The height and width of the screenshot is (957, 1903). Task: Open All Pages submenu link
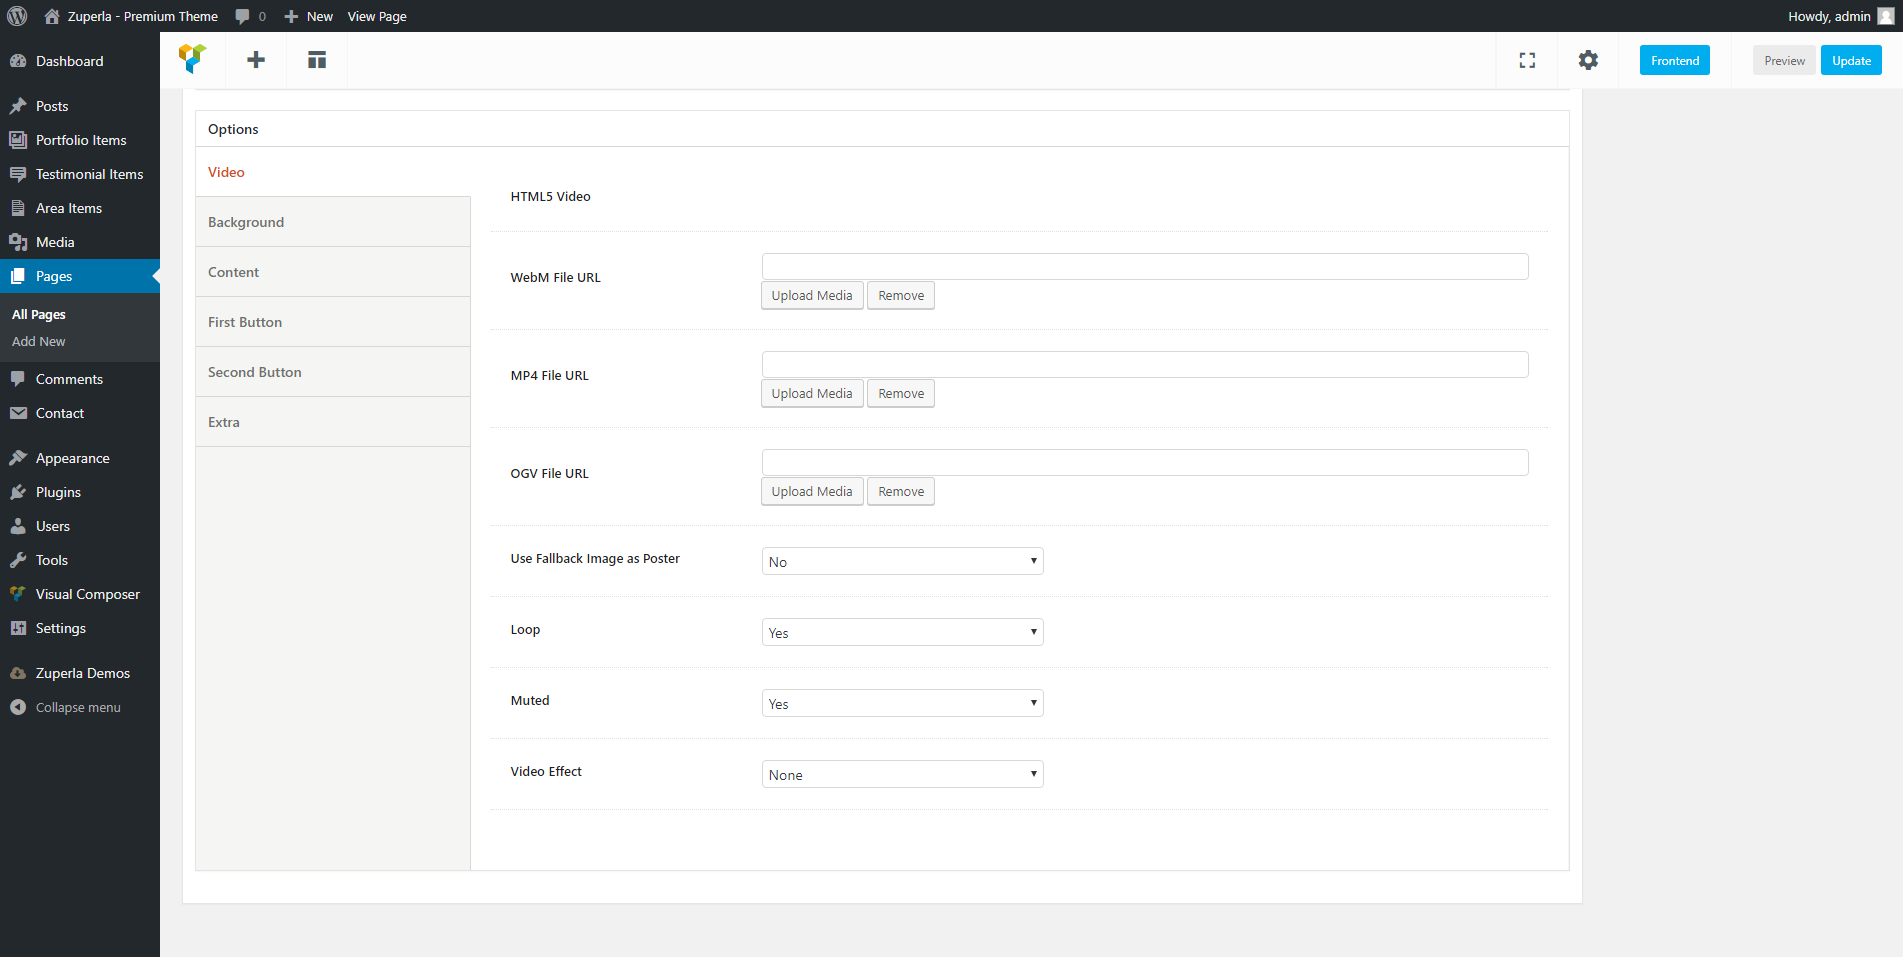39,314
